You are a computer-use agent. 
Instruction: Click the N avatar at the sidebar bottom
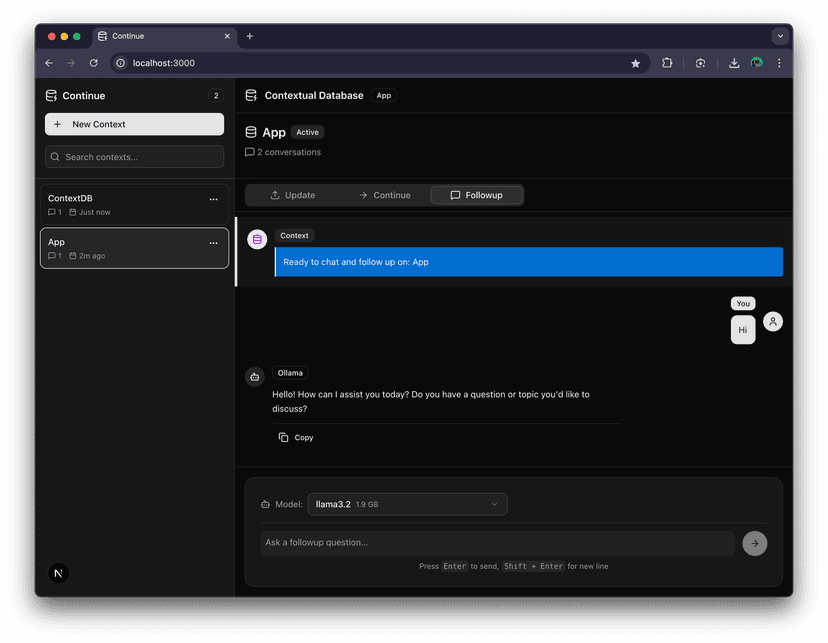click(58, 573)
